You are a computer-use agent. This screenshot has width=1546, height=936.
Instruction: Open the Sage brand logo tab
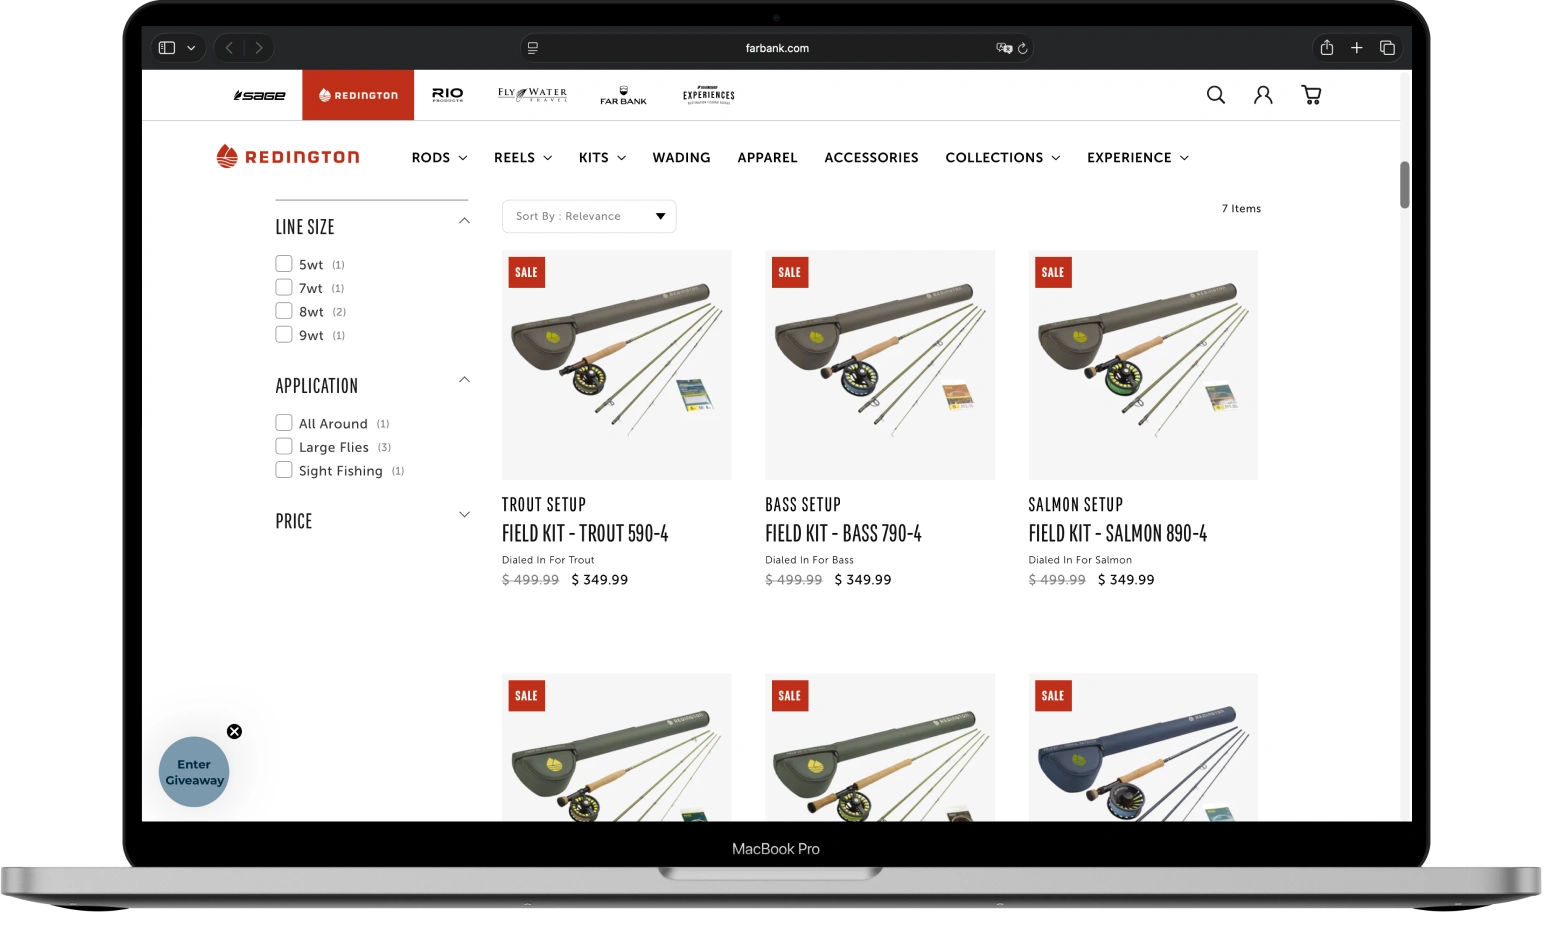[259, 96]
